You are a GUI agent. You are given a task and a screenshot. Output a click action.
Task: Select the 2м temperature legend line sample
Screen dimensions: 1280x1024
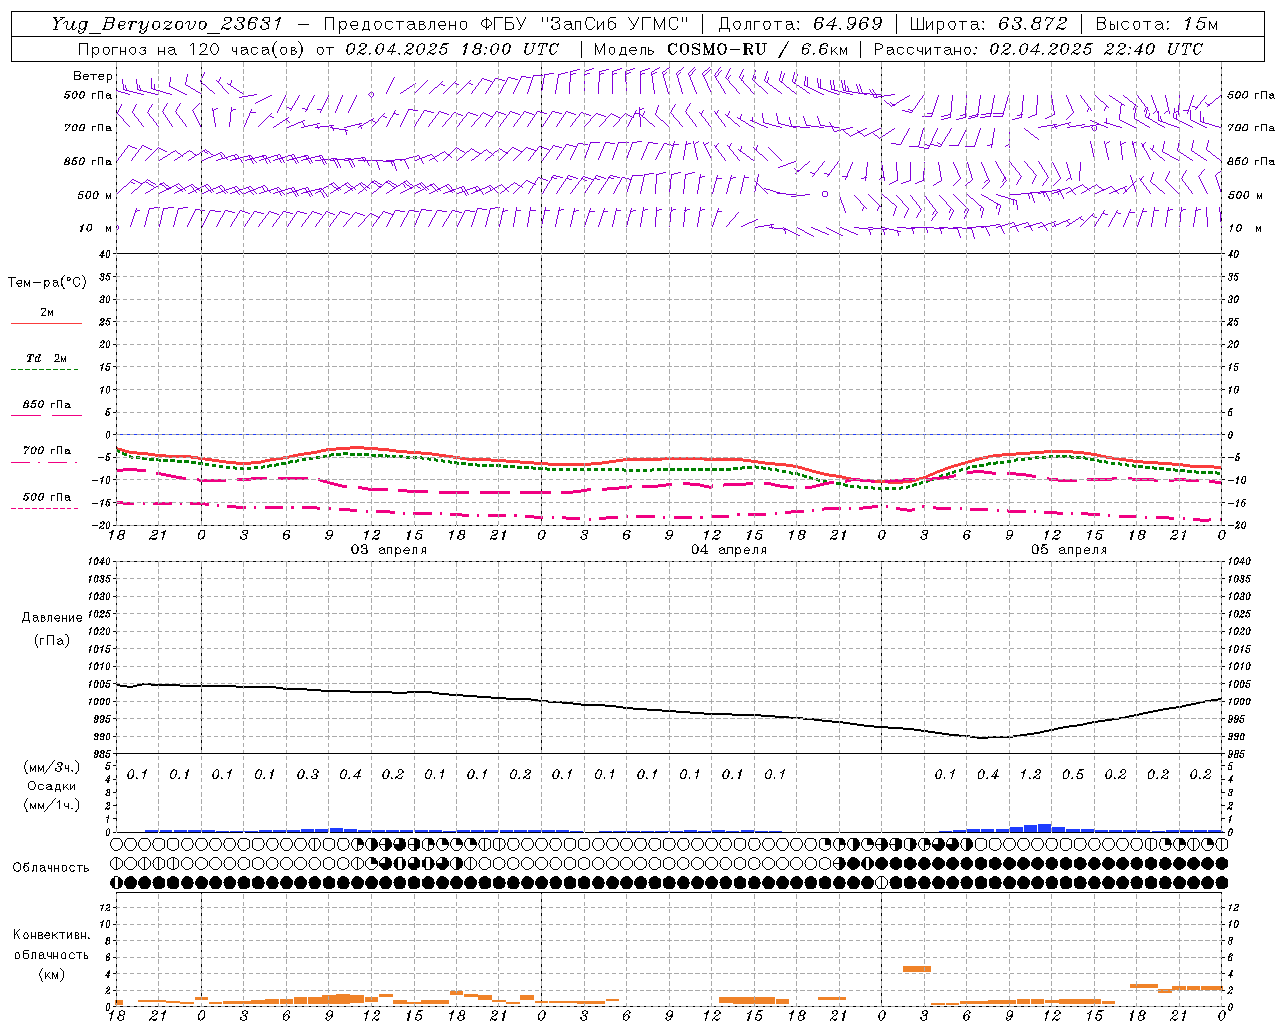[46, 323]
